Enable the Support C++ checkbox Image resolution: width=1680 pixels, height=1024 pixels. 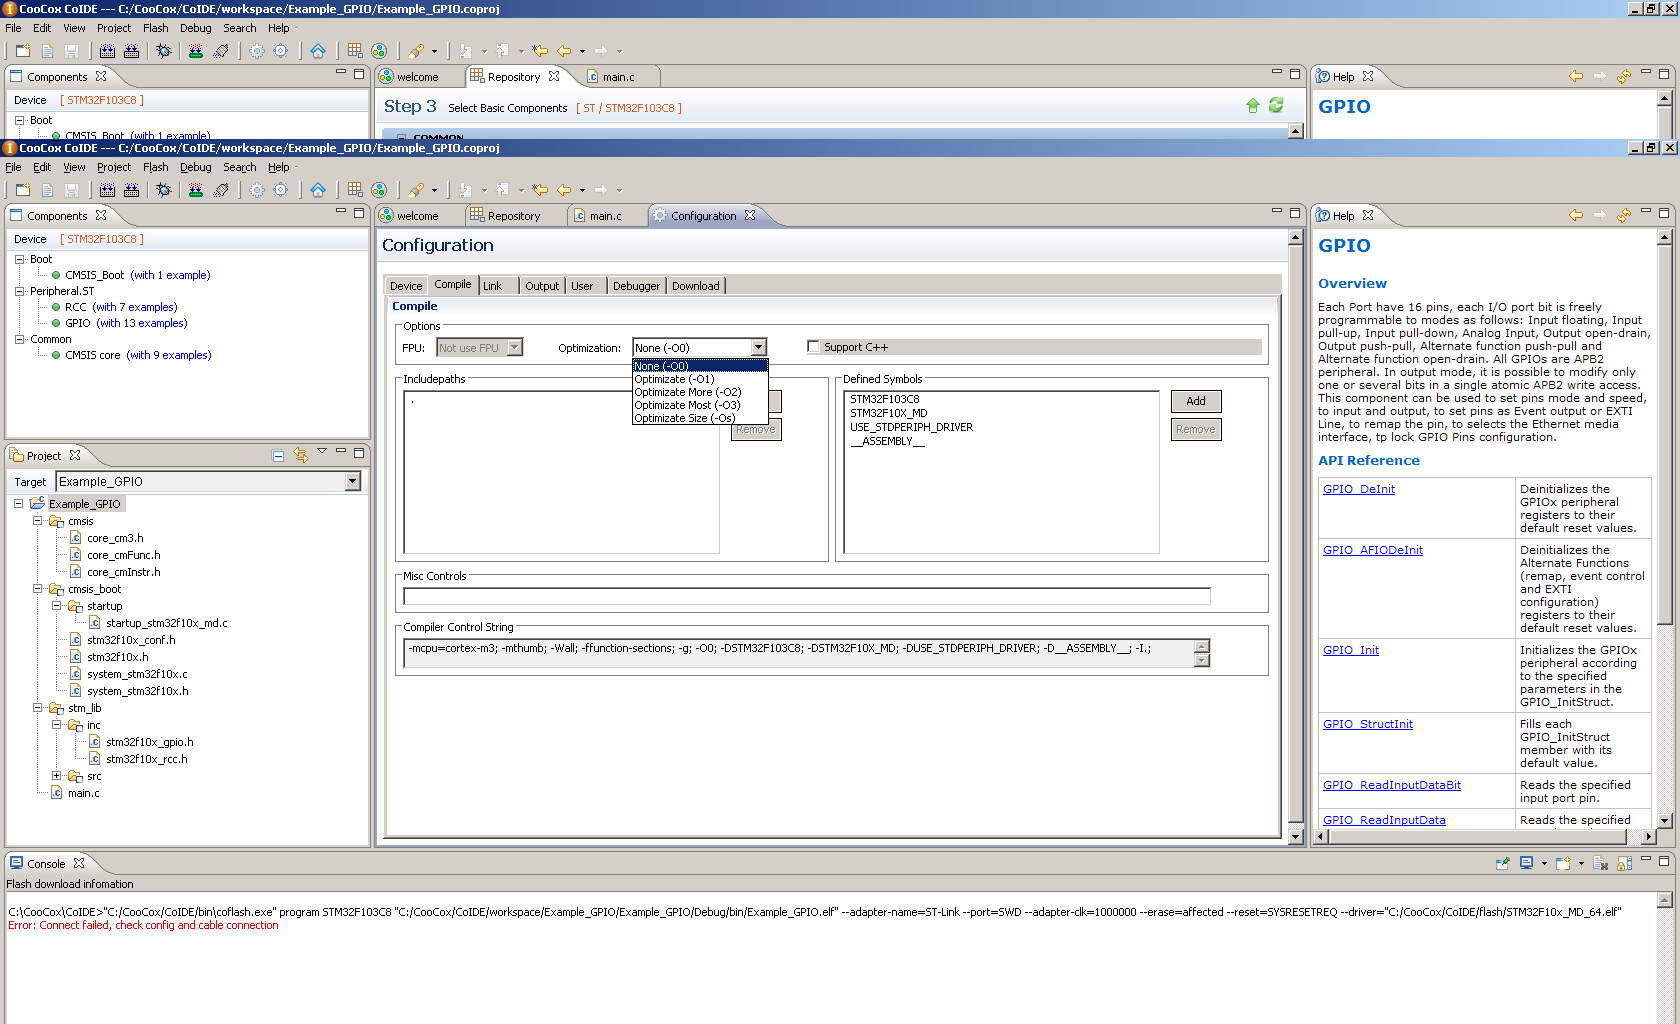[813, 347]
